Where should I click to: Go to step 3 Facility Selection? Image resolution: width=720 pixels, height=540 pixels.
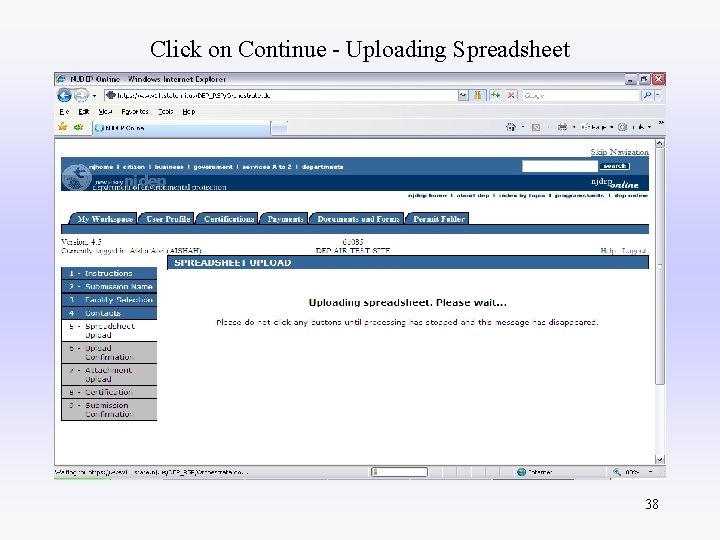109,300
